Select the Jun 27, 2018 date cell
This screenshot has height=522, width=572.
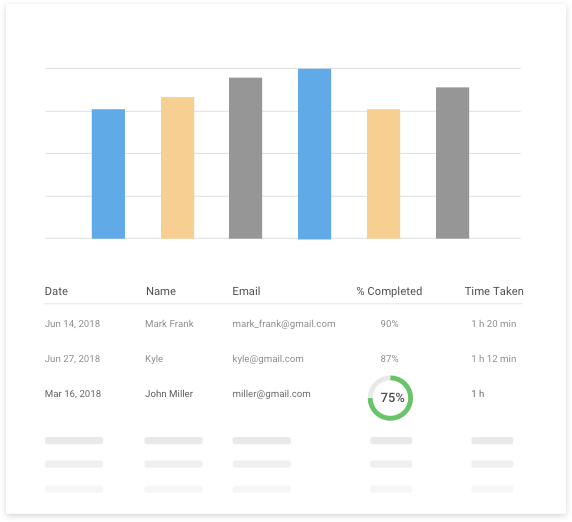click(x=72, y=359)
